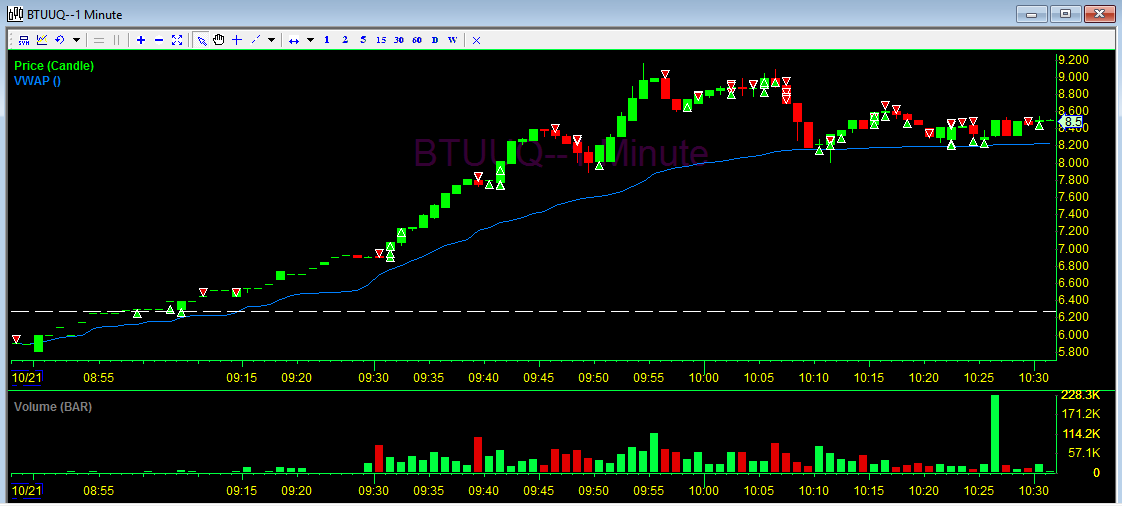Zoom out with the minus icon
The image size is (1122, 506).
tap(159, 40)
